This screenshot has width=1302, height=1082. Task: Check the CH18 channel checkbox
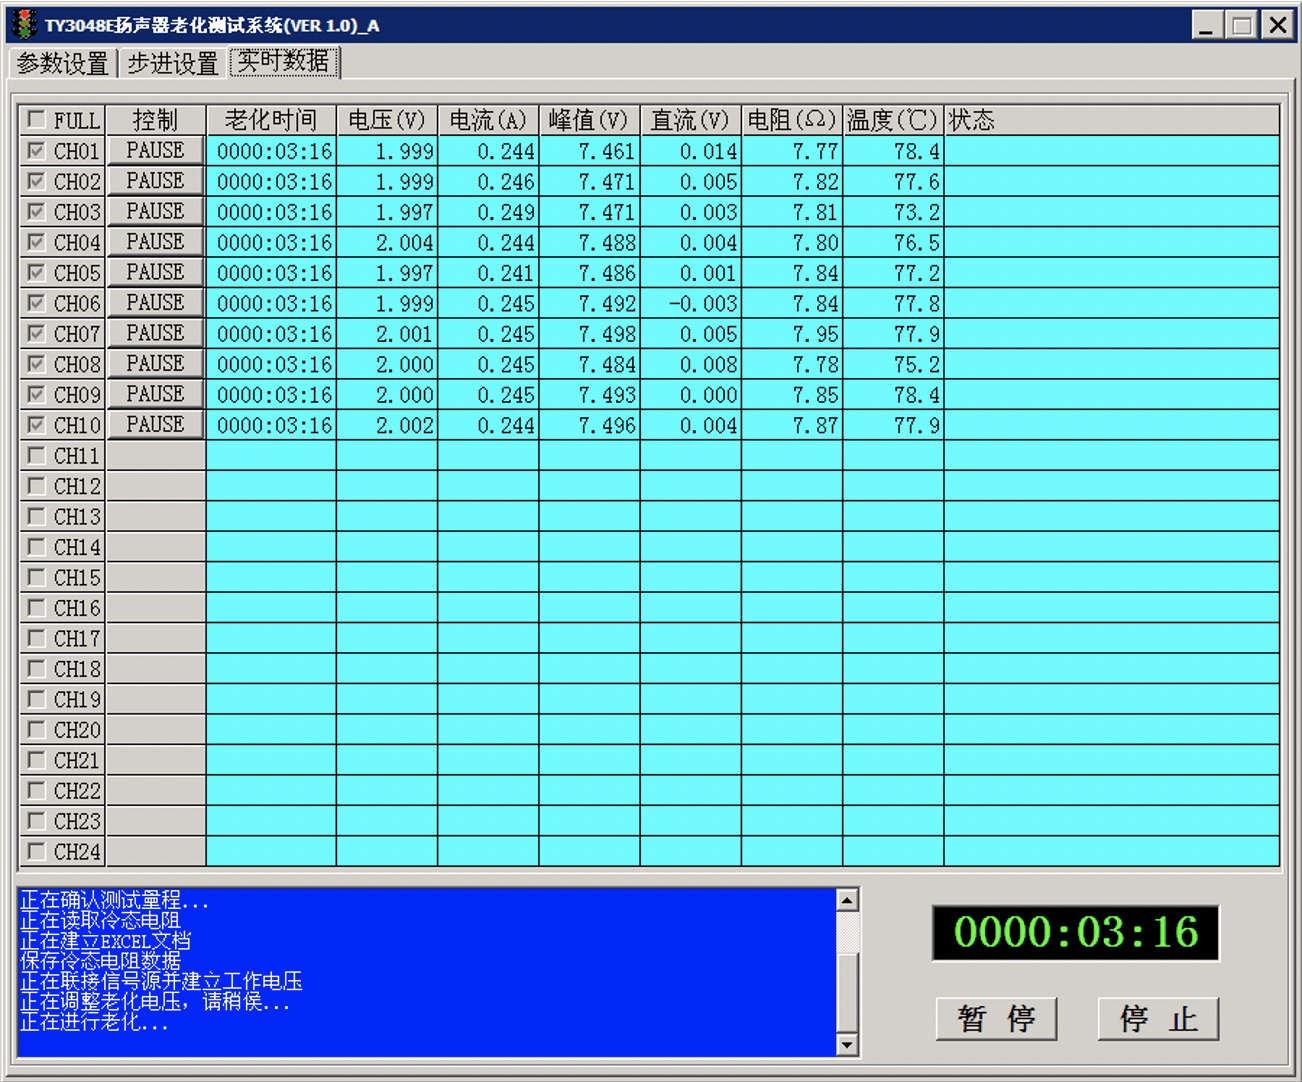(x=37, y=669)
